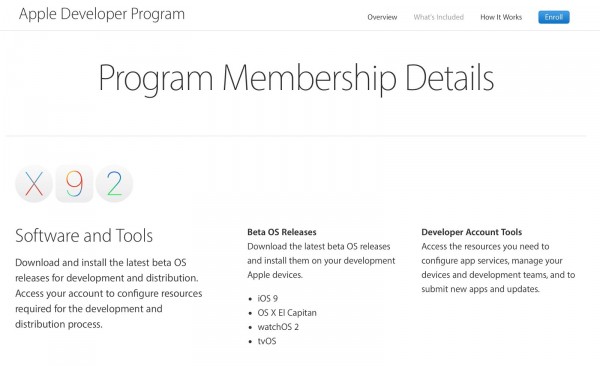Click the Software and Tools heading

[84, 235]
